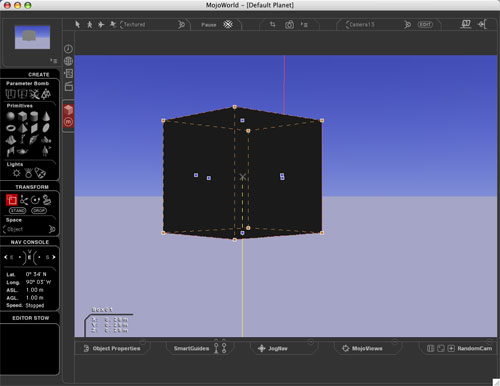Open the book help icon at top right

(466, 24)
